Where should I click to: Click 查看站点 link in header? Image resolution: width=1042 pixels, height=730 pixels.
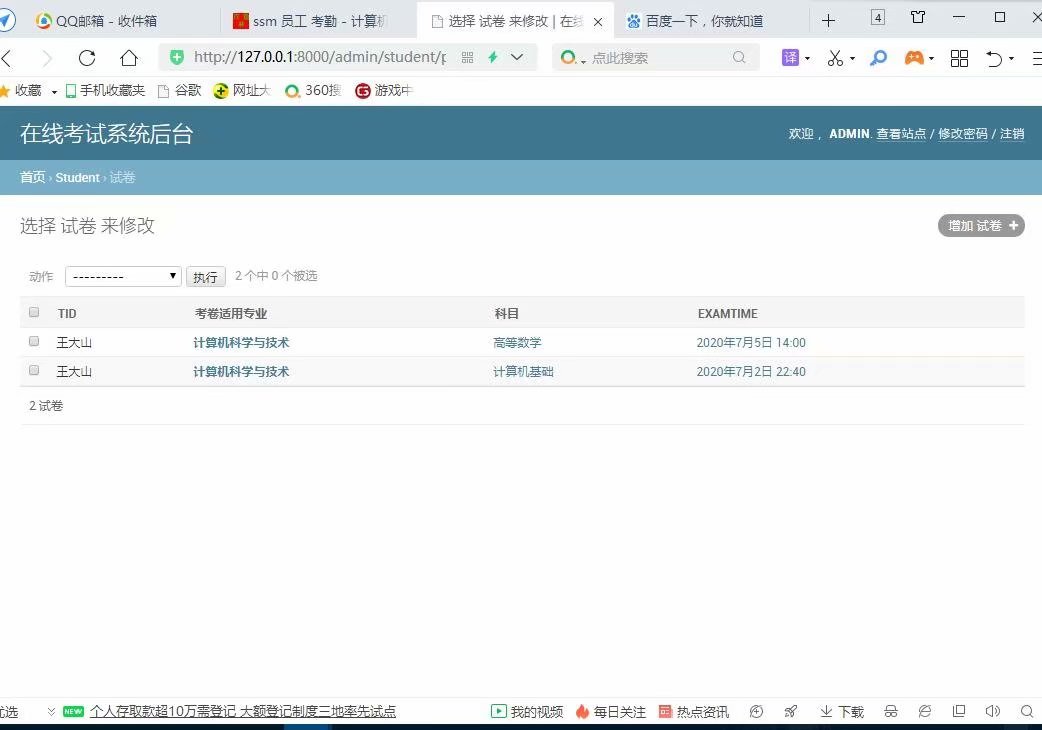pyautogui.click(x=900, y=134)
